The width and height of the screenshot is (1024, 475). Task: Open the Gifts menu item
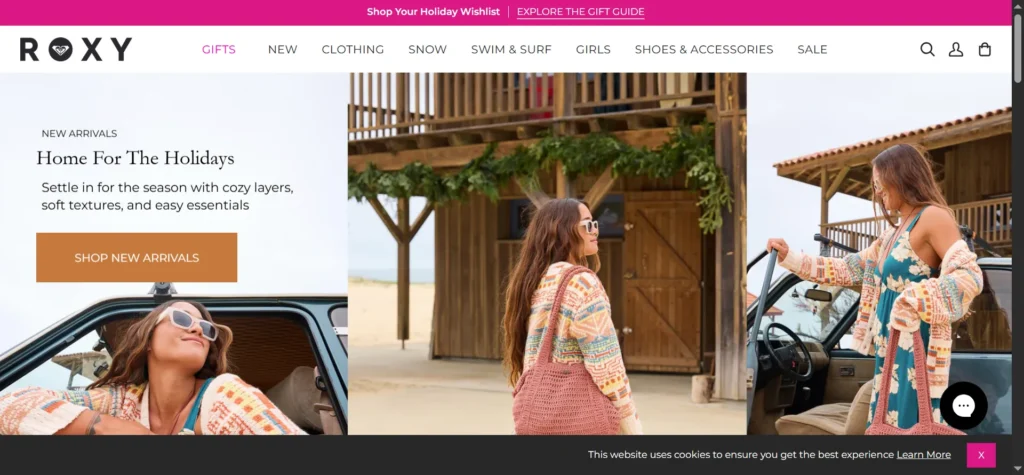(x=219, y=49)
